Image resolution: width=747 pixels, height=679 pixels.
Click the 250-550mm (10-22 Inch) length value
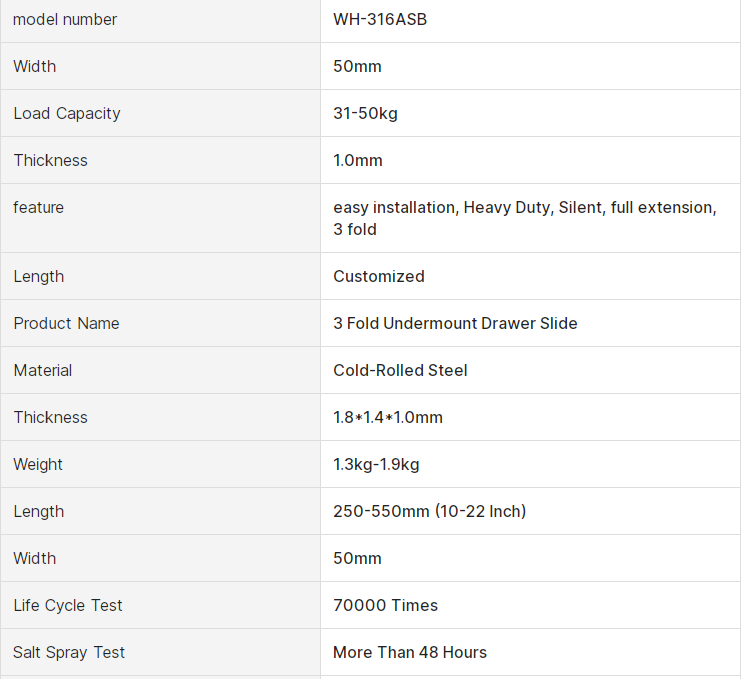[x=429, y=511]
